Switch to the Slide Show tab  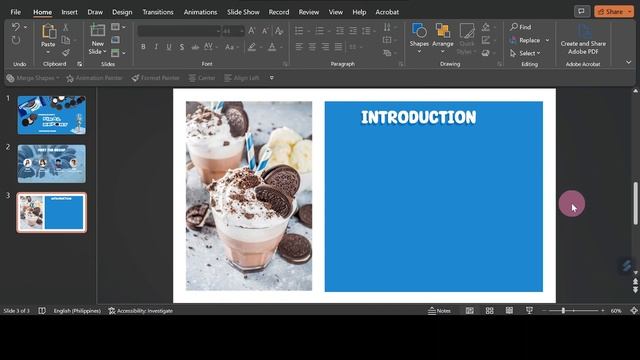pos(243,12)
